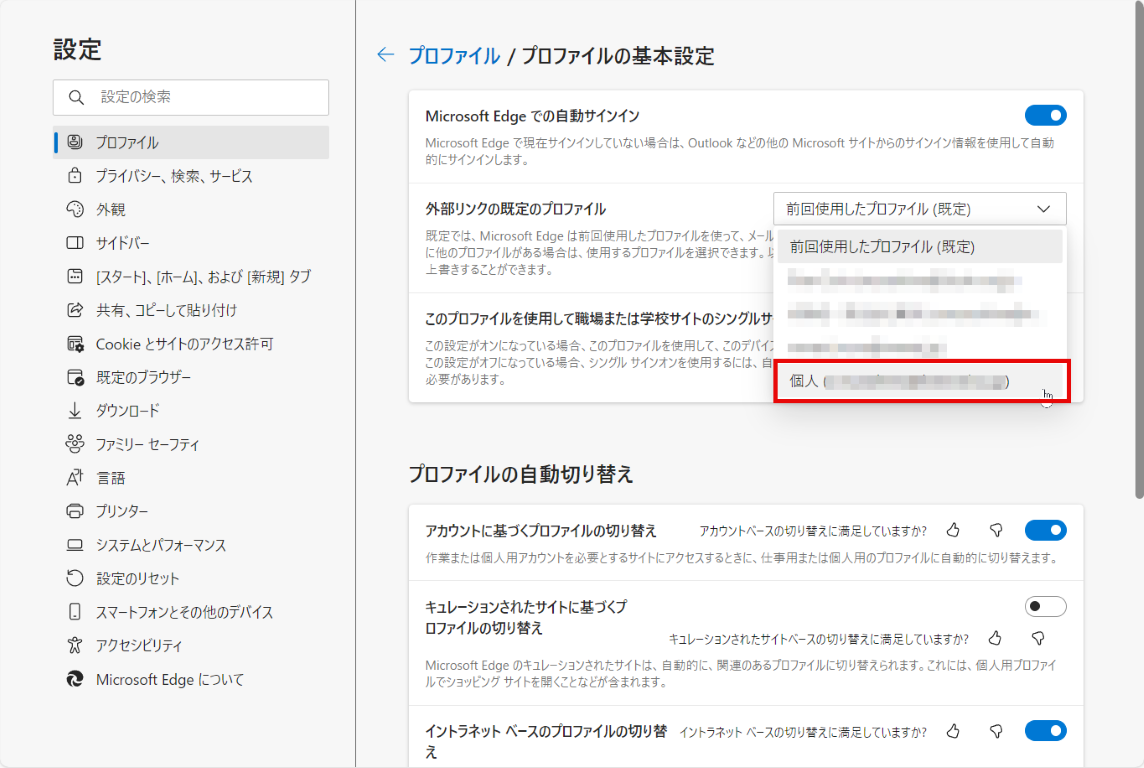Click the スマートフォンとその他のデバイス phone icon
The height and width of the screenshot is (768, 1144).
click(75, 612)
